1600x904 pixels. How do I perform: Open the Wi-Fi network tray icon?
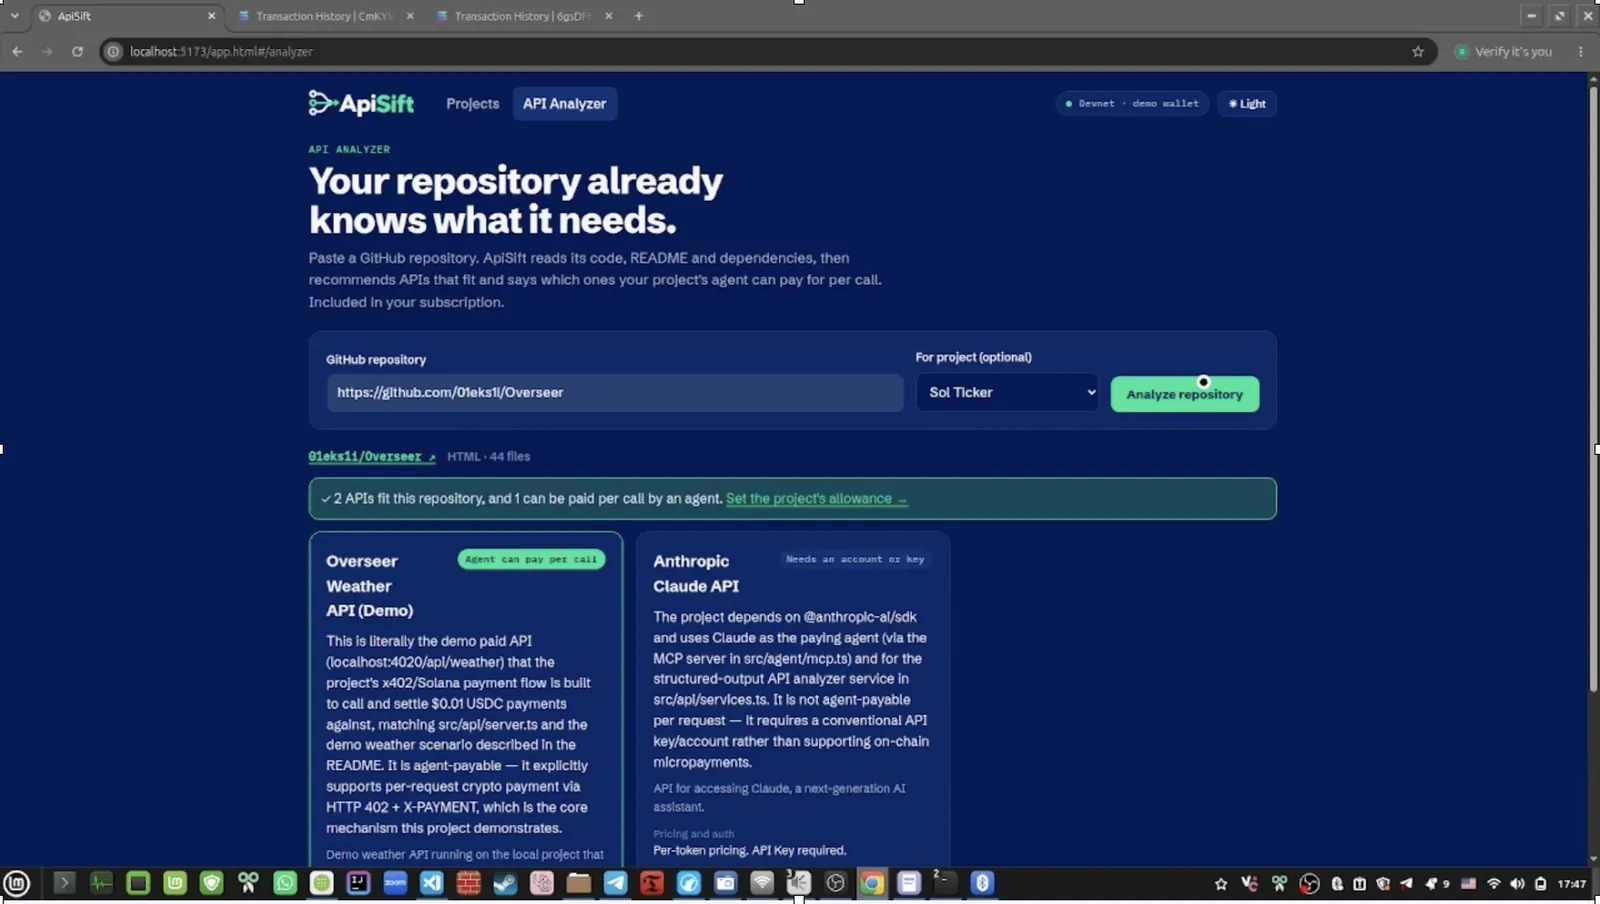[1494, 884]
